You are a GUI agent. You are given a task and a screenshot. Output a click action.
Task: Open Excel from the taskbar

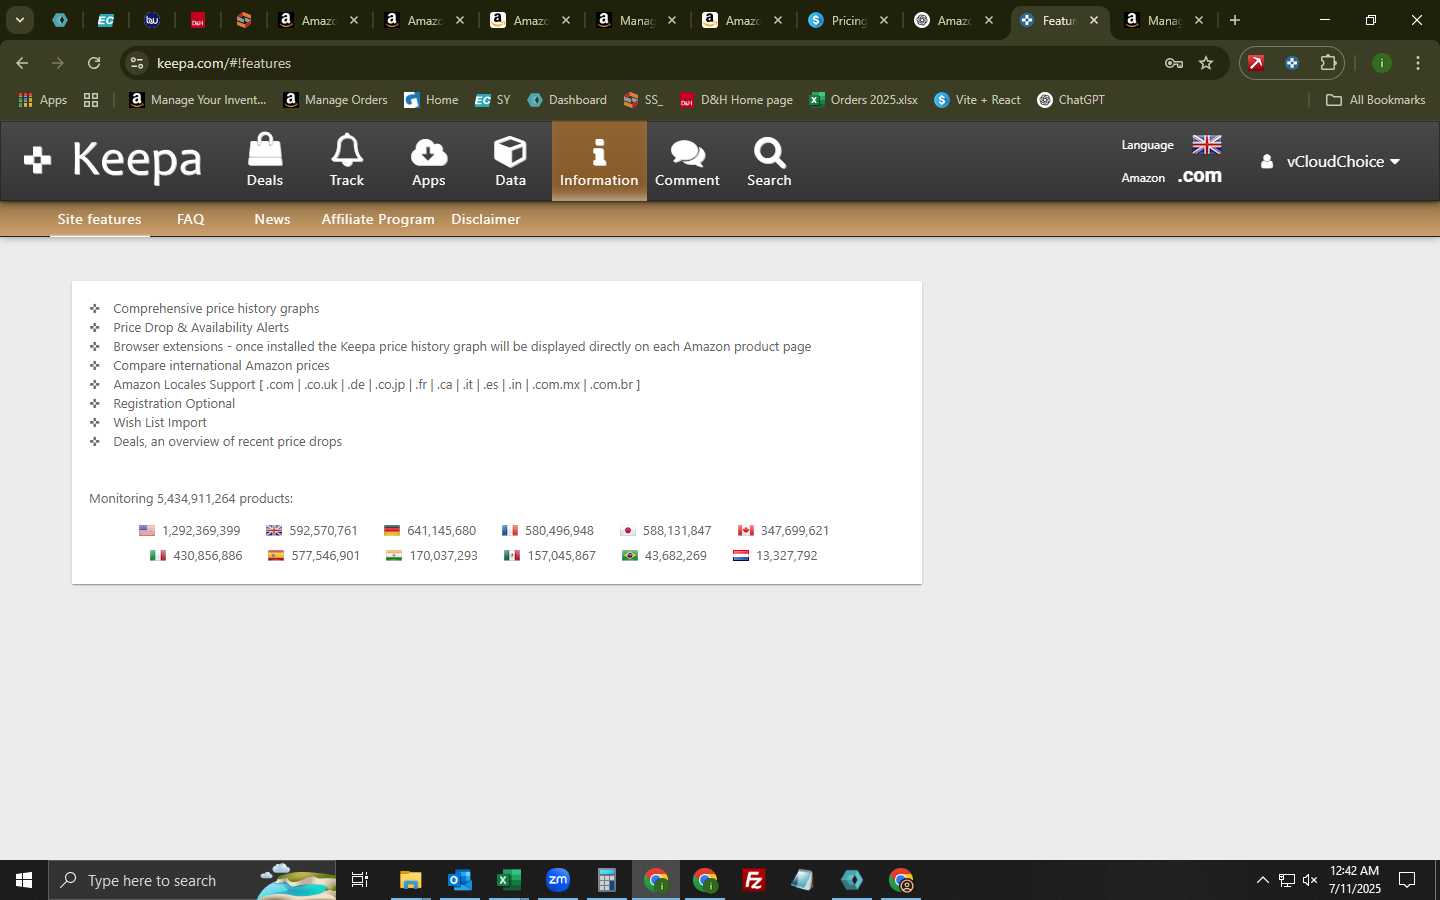point(509,880)
